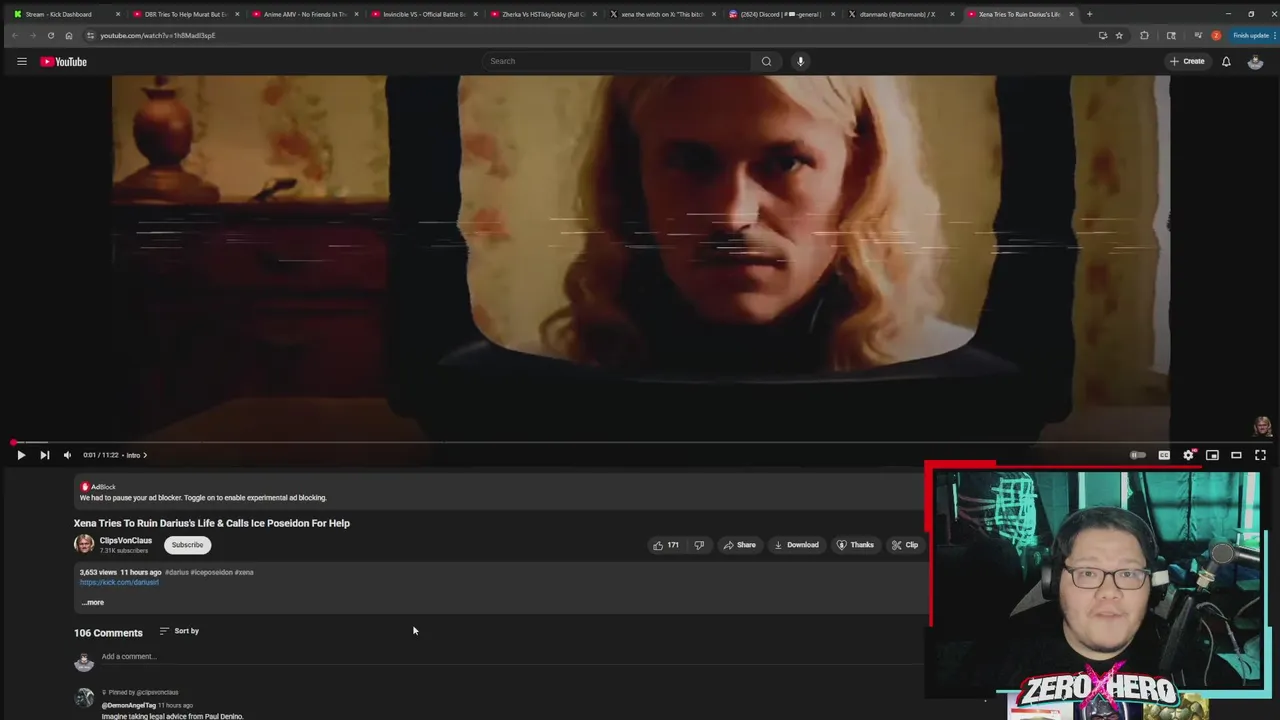The image size is (1280, 720).
Task: Open the browser extensions puzzle icon
Action: pos(1144,35)
